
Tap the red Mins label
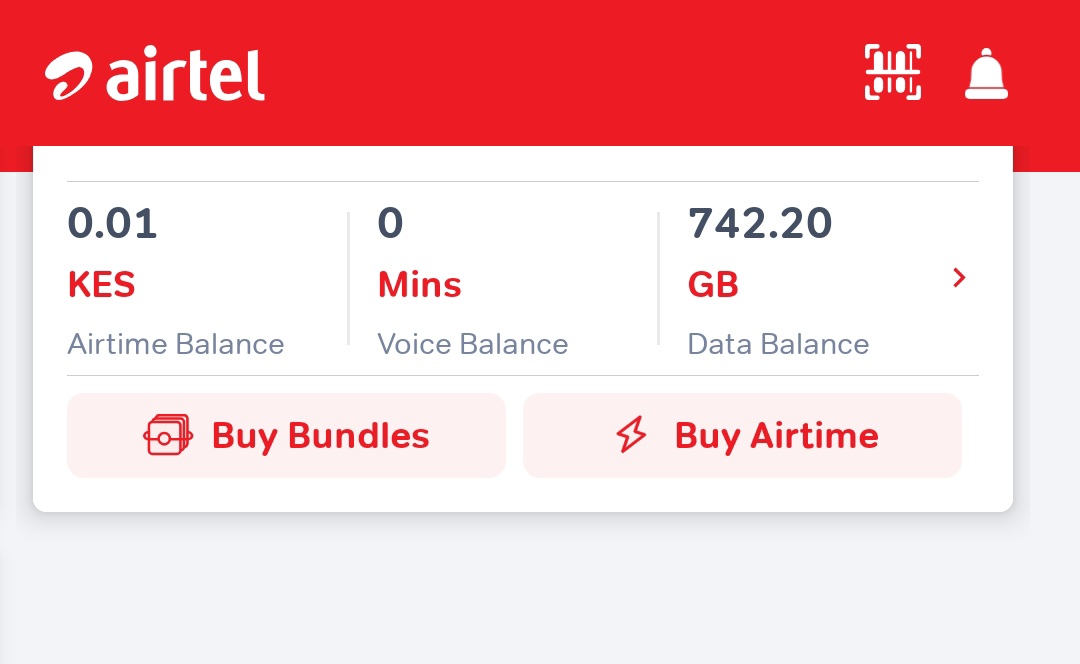click(419, 285)
